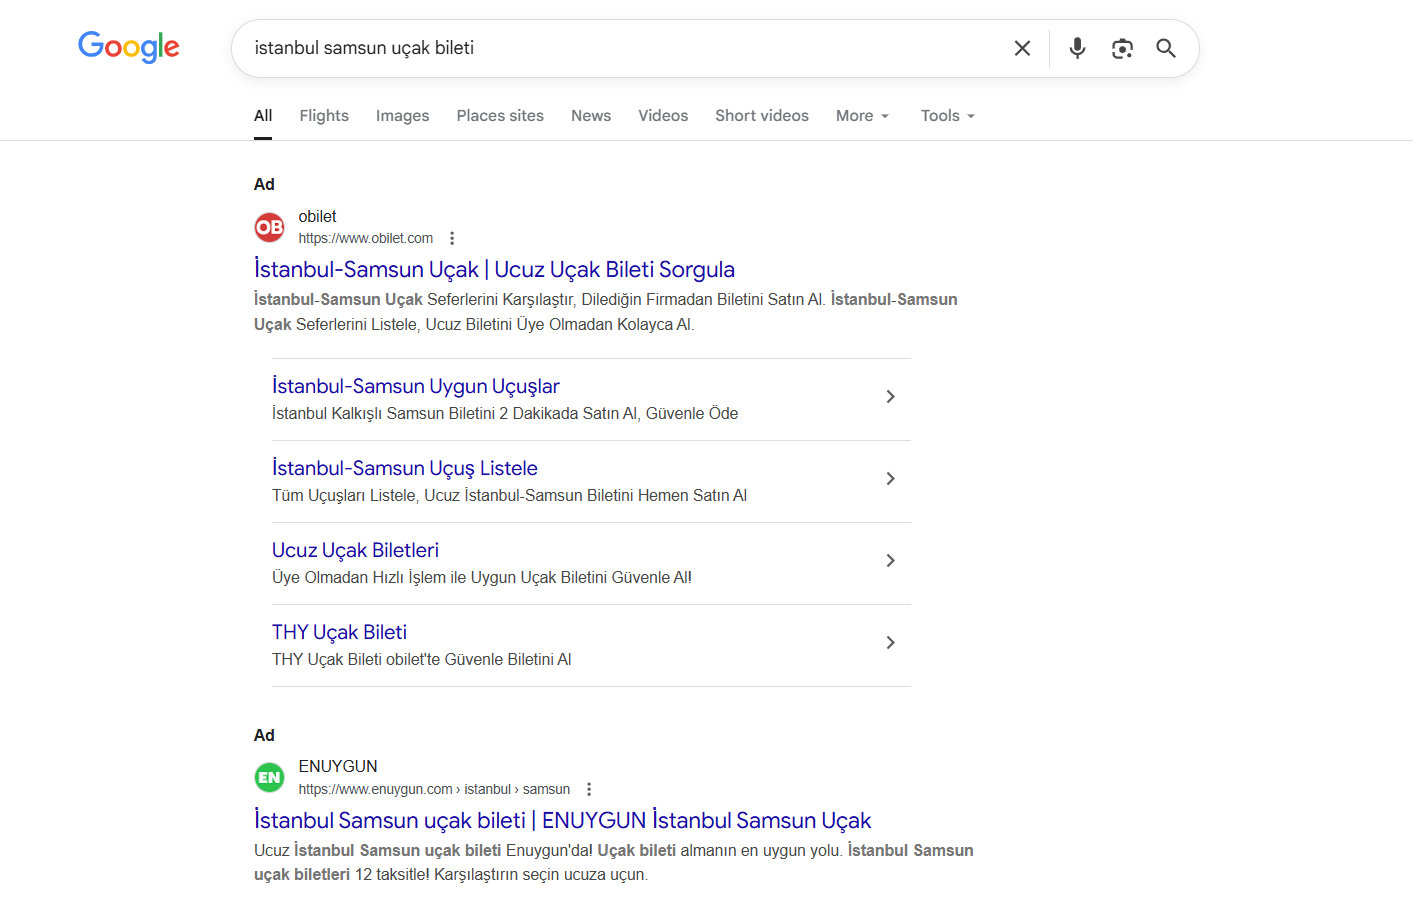Select the Short videos tab
The height and width of the screenshot is (913, 1413).
tap(761, 116)
